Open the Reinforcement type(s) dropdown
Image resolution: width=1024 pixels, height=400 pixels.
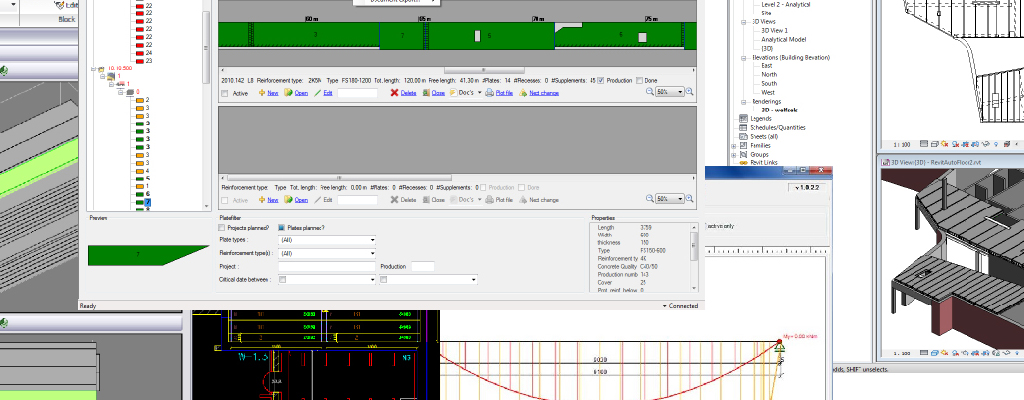[x=372, y=254]
